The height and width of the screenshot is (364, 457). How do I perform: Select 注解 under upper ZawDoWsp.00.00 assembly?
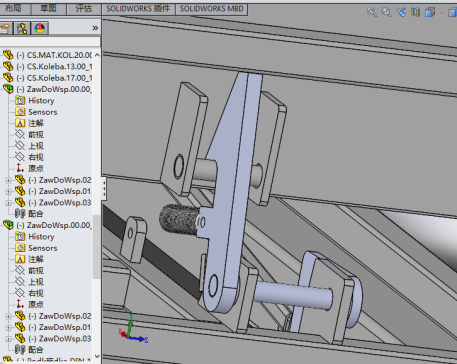(29, 123)
